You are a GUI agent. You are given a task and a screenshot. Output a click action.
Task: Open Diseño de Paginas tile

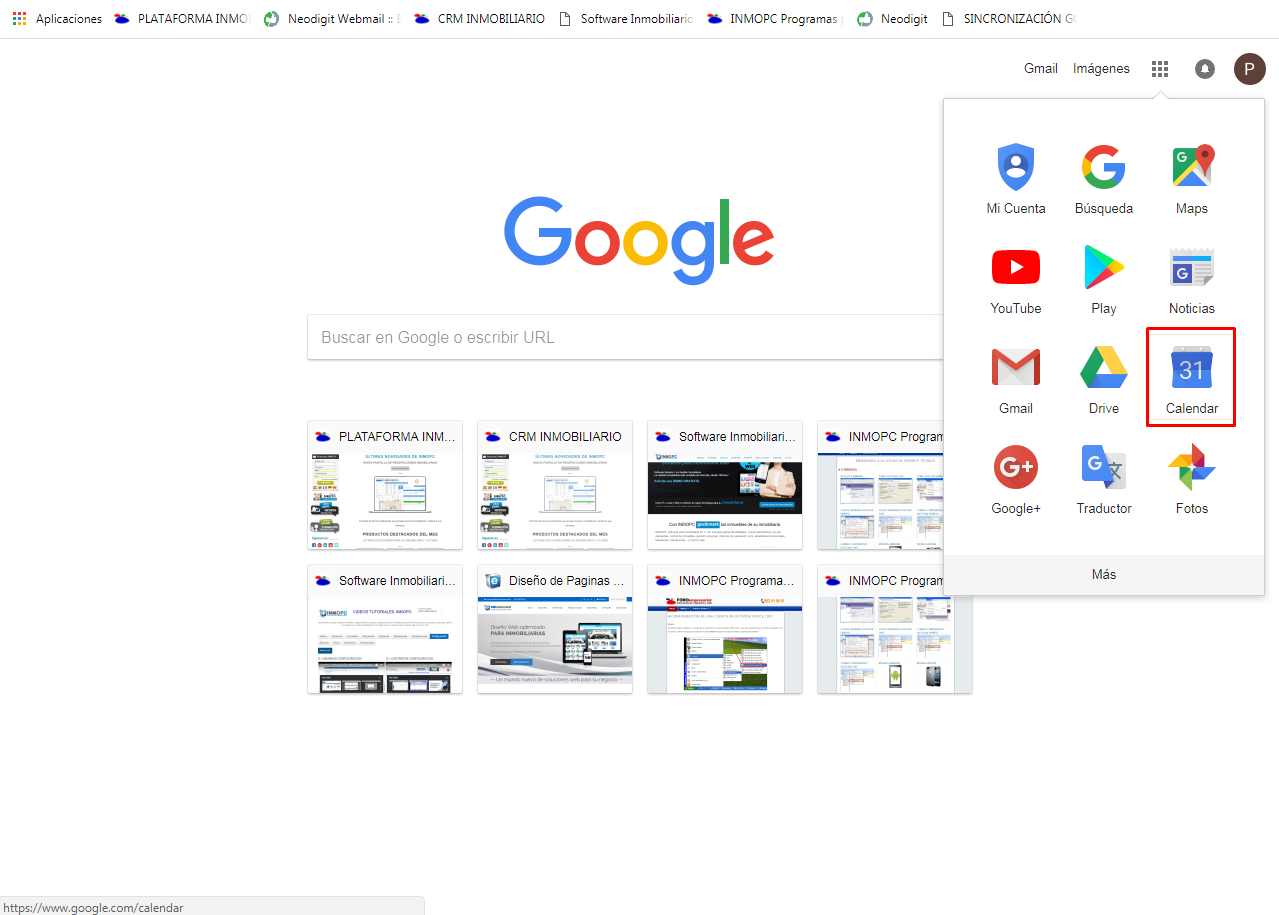coord(555,629)
